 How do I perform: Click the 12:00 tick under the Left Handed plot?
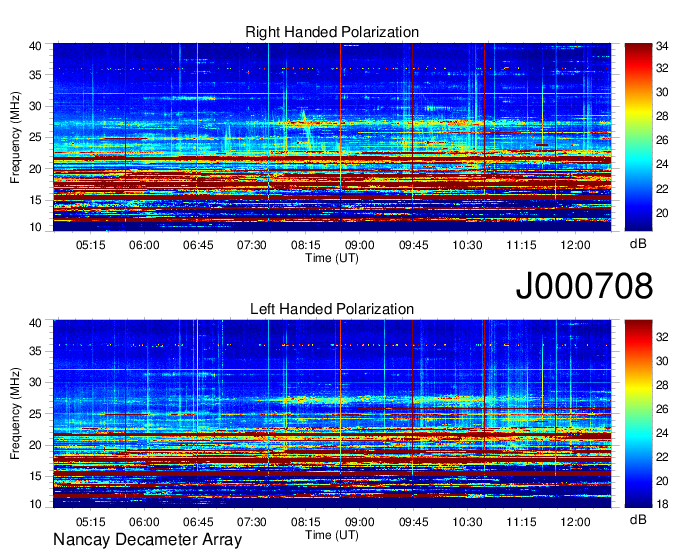click(575, 522)
